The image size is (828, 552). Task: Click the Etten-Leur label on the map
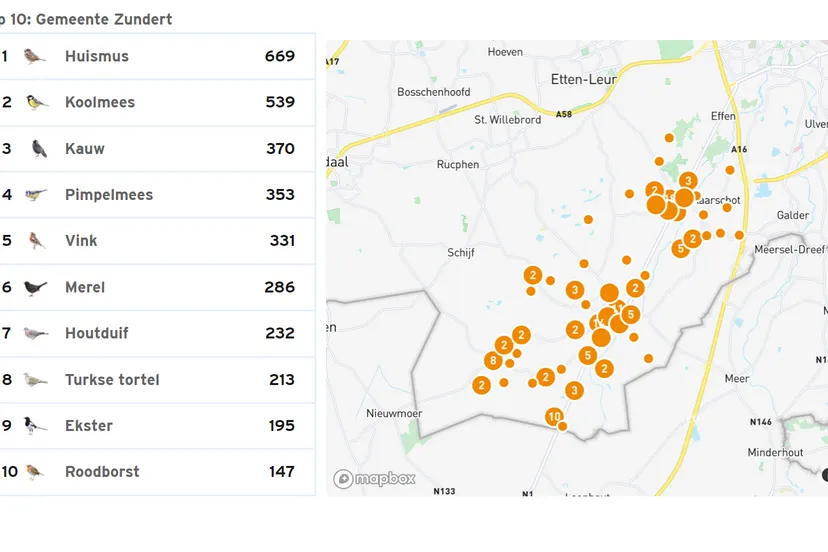(x=584, y=79)
